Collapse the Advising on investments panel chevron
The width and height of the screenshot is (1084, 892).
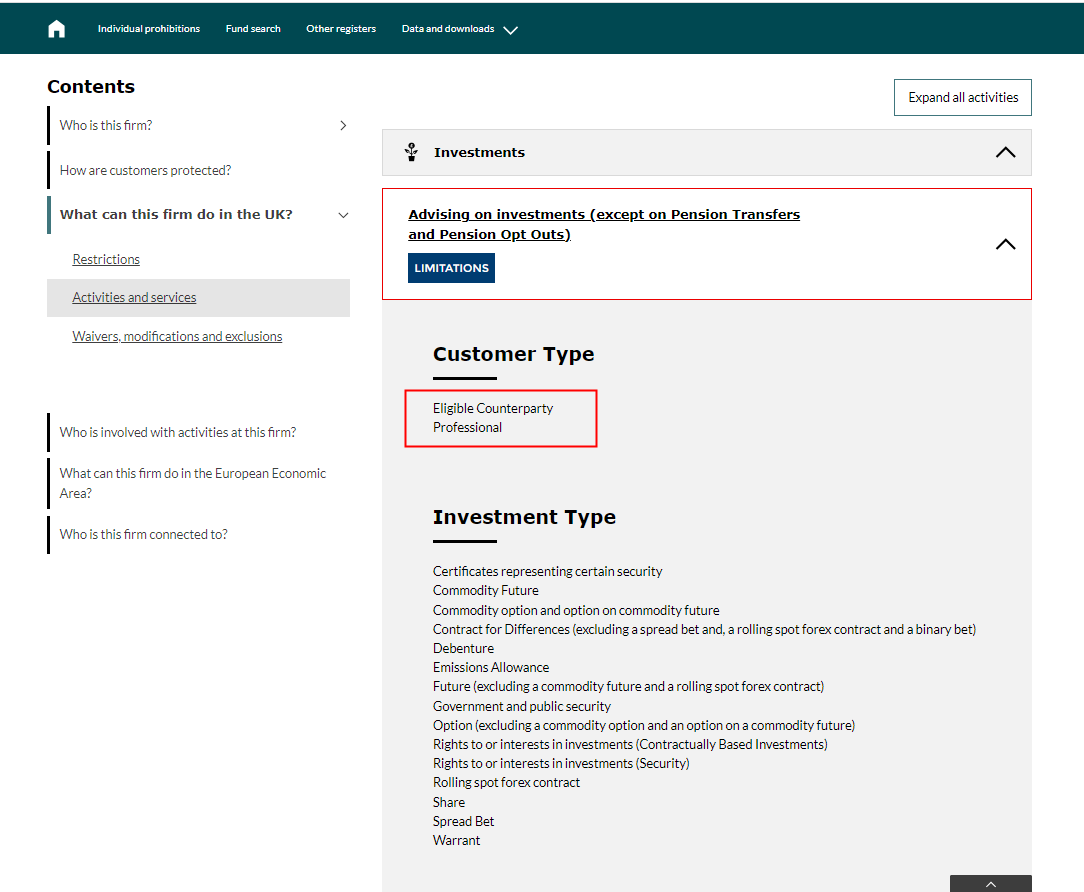(x=1005, y=245)
